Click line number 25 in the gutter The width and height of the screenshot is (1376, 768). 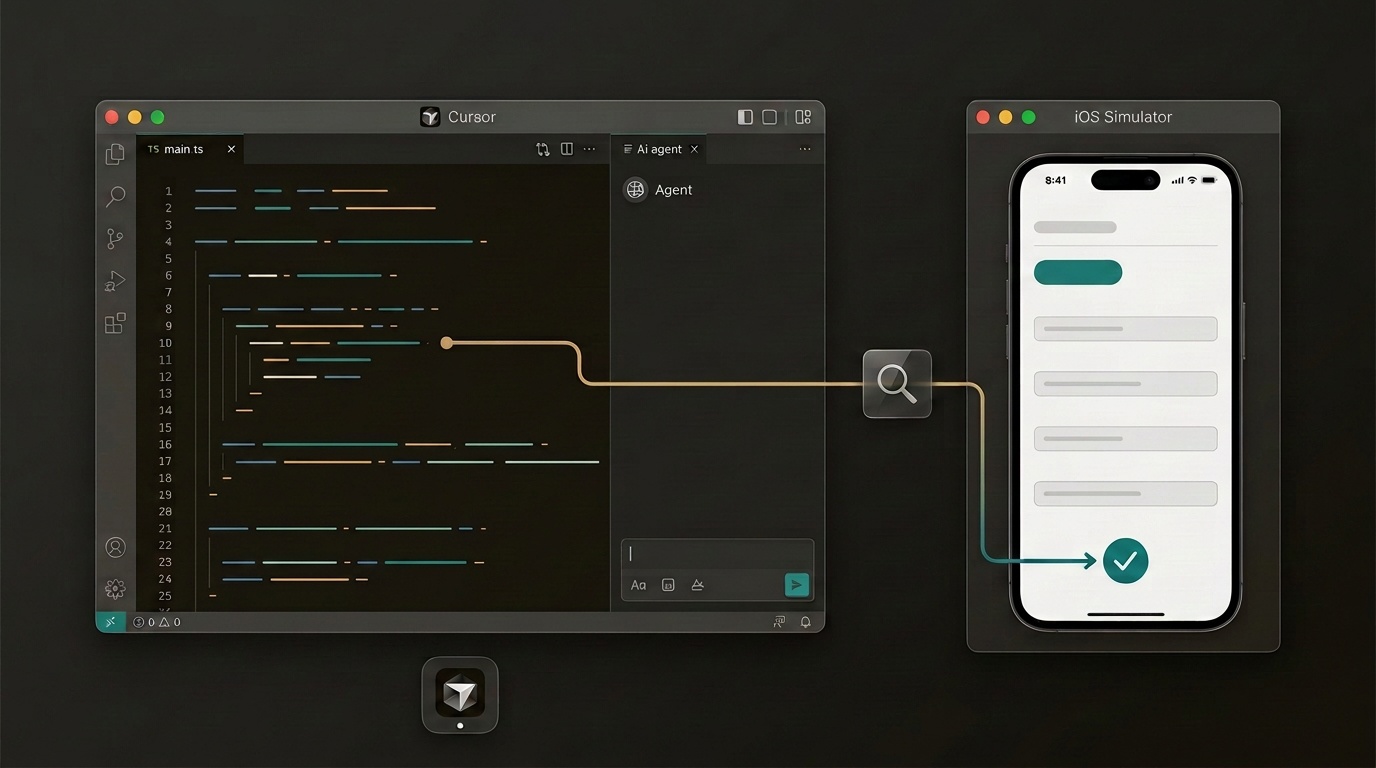(x=165, y=596)
